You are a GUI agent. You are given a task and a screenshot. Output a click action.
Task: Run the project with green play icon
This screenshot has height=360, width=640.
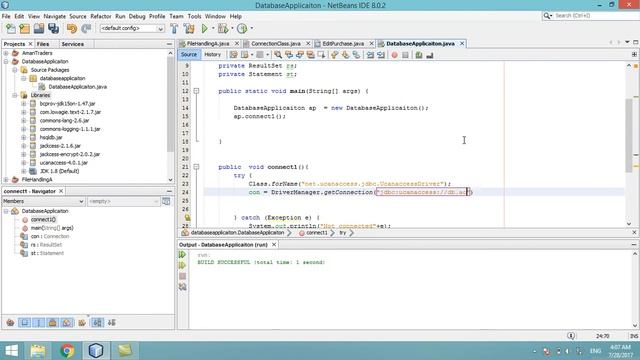click(x=204, y=29)
